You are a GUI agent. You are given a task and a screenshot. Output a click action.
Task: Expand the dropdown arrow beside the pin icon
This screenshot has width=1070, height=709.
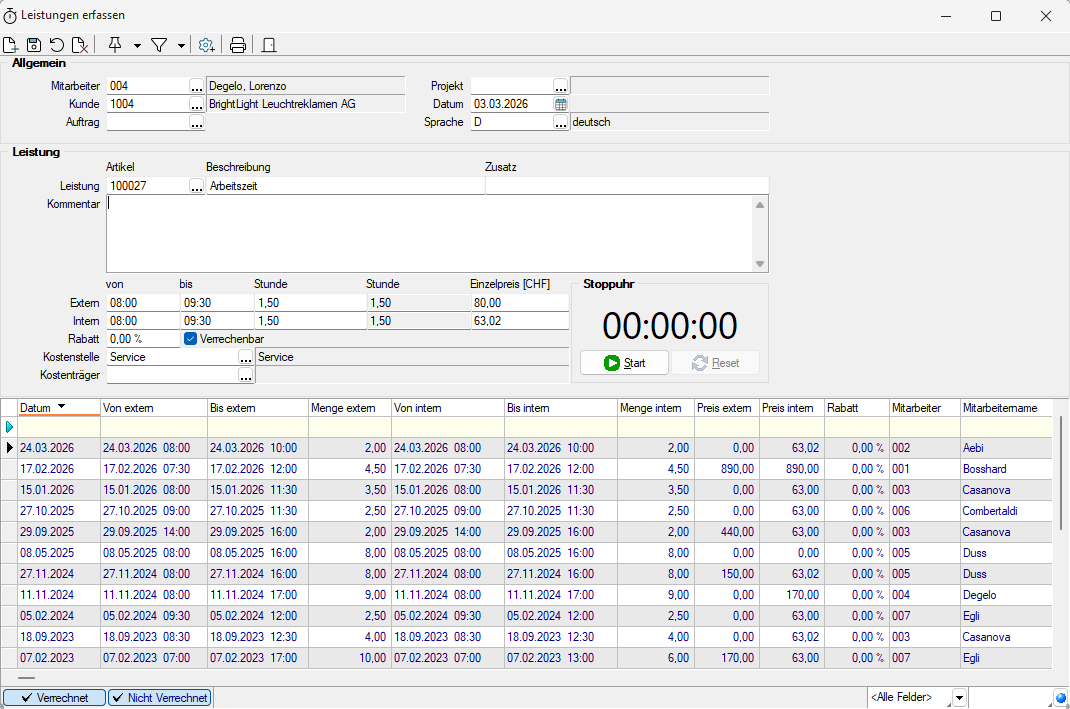point(137,45)
